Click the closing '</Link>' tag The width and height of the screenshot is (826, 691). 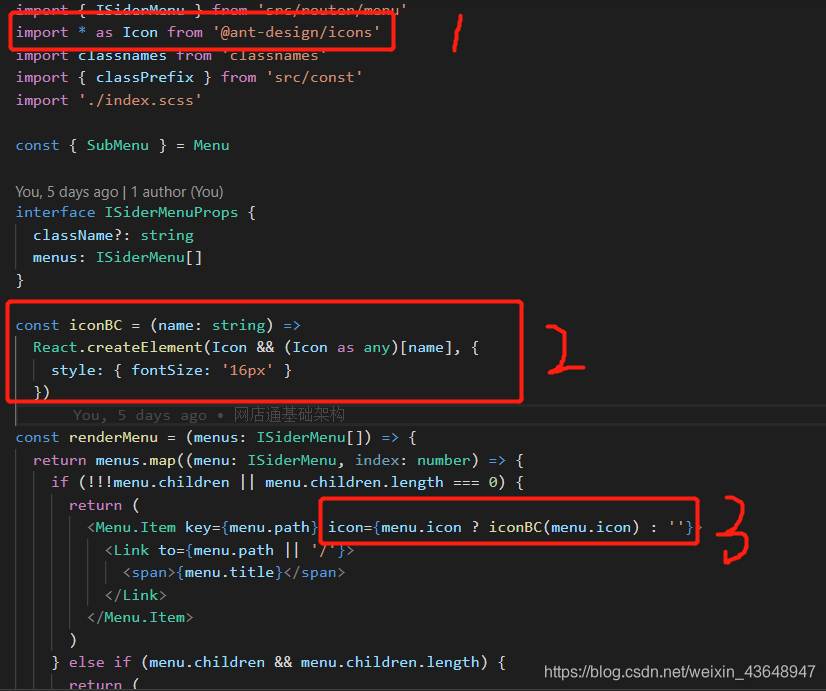click(x=135, y=595)
